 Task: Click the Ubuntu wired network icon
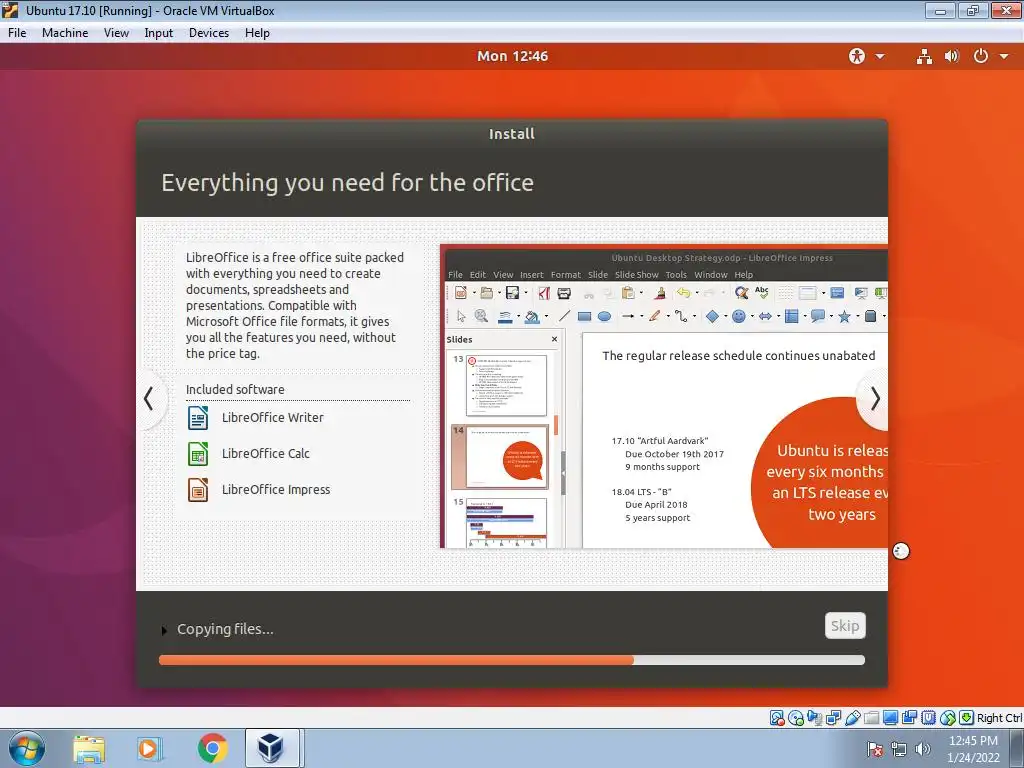pyautogui.click(x=924, y=56)
